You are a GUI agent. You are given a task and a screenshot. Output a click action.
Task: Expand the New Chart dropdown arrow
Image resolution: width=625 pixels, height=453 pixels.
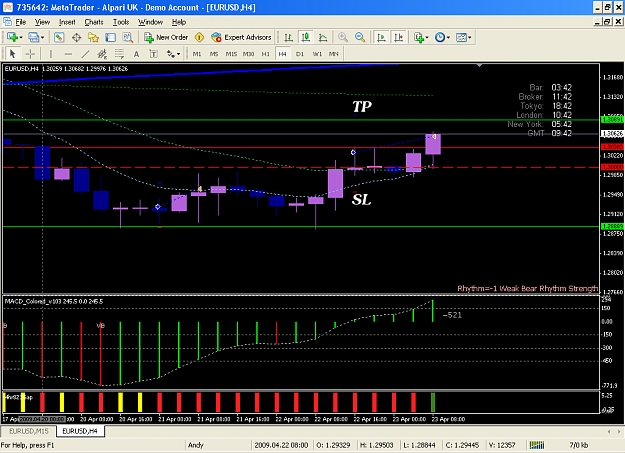coord(21,37)
